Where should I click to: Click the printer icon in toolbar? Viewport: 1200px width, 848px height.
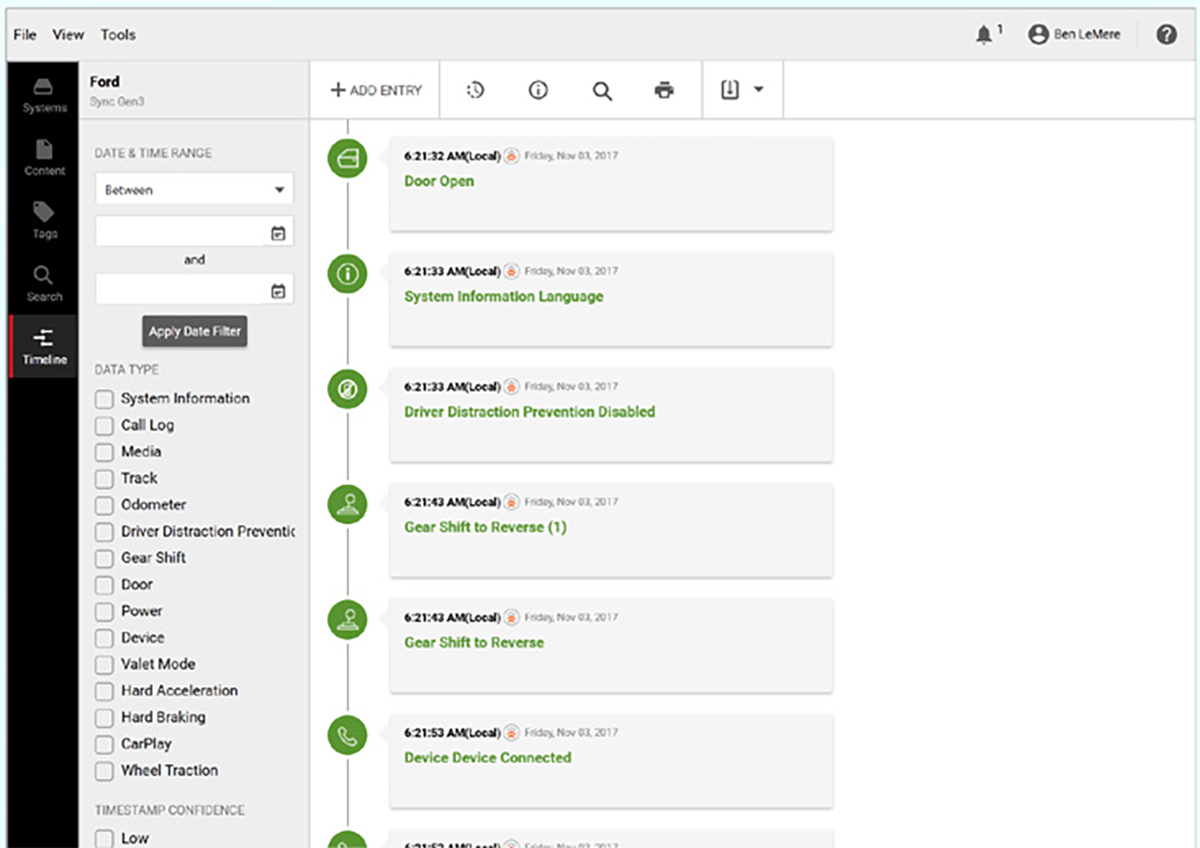point(664,90)
